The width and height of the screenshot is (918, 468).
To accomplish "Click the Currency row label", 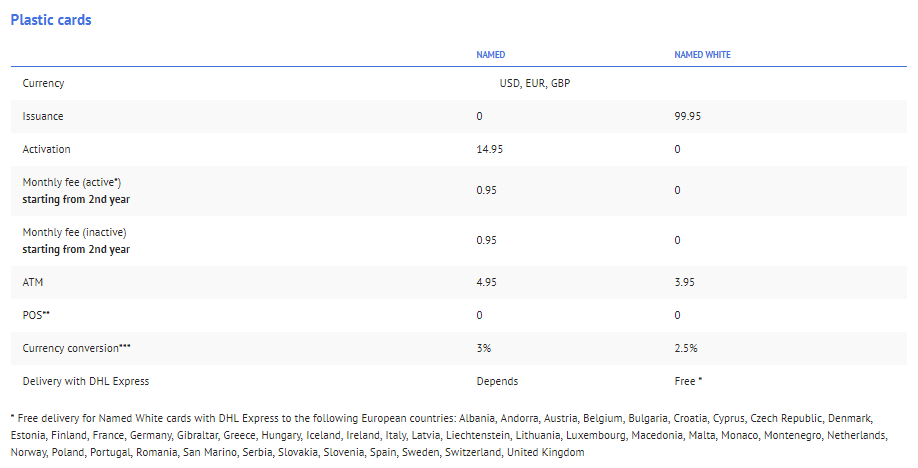I will pyautogui.click(x=43, y=83).
